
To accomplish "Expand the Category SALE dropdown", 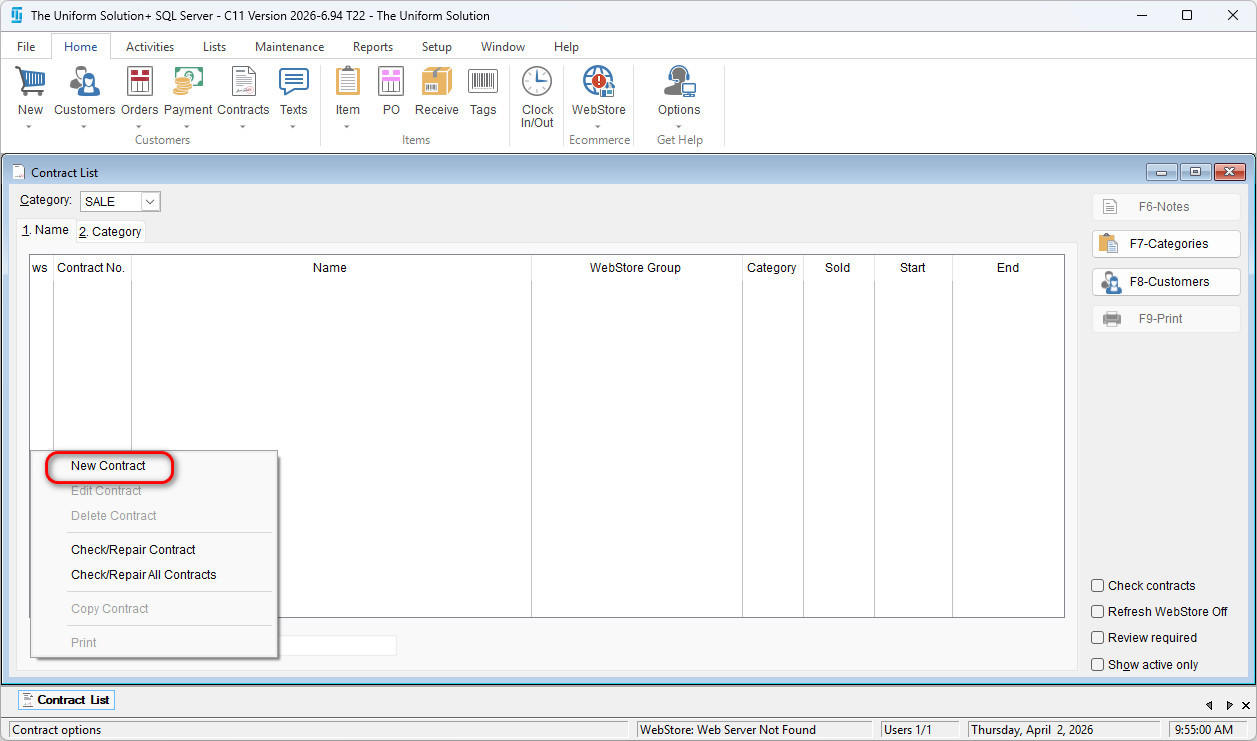I will pos(150,202).
